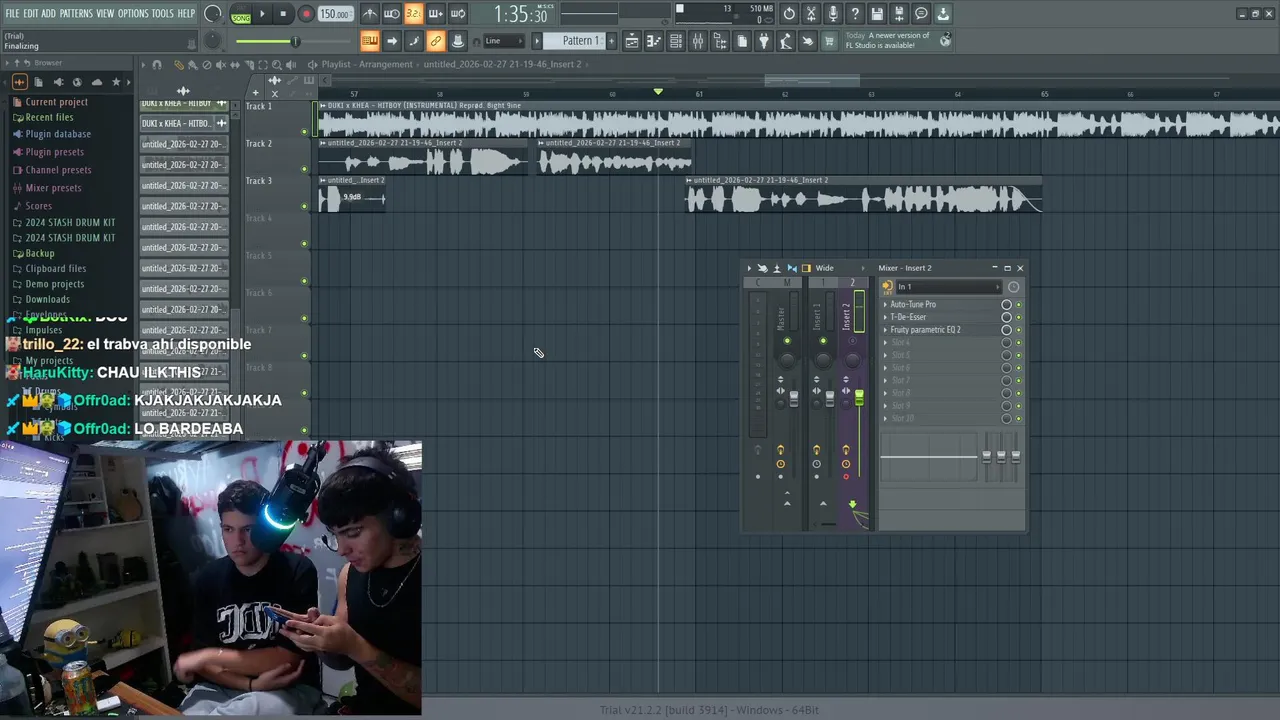The height and width of the screenshot is (720, 1280).
Task: Open the TOOLS menu
Action: pyautogui.click(x=162, y=13)
